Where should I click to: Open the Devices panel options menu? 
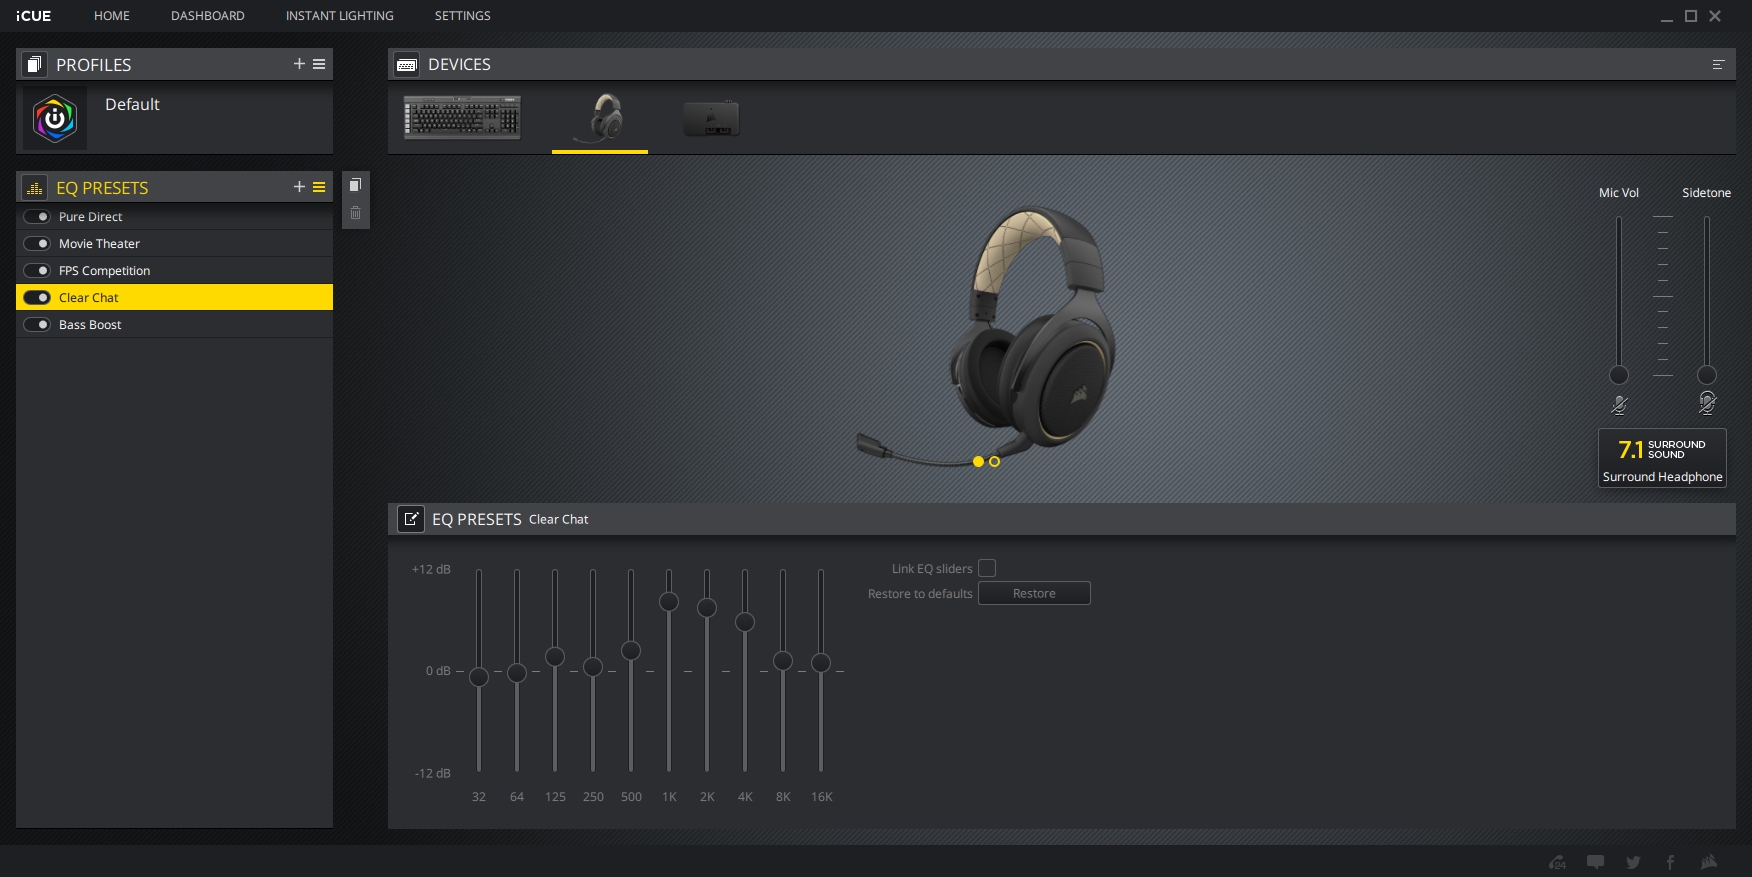[1718, 64]
